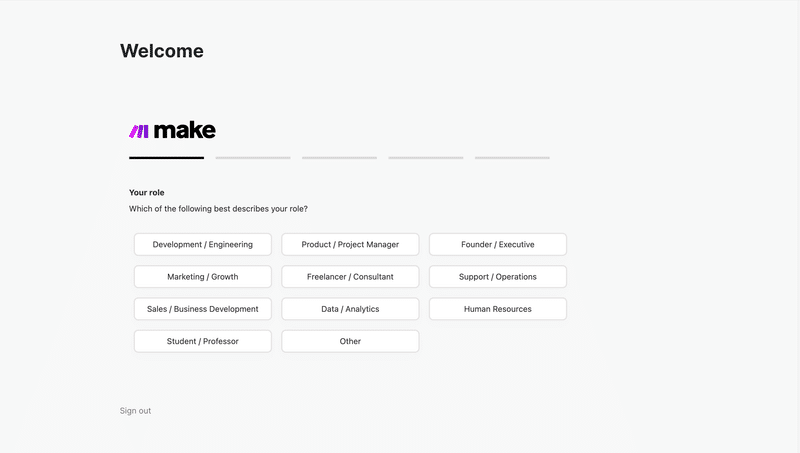
Task: Sign out of the account
Action: coord(135,411)
